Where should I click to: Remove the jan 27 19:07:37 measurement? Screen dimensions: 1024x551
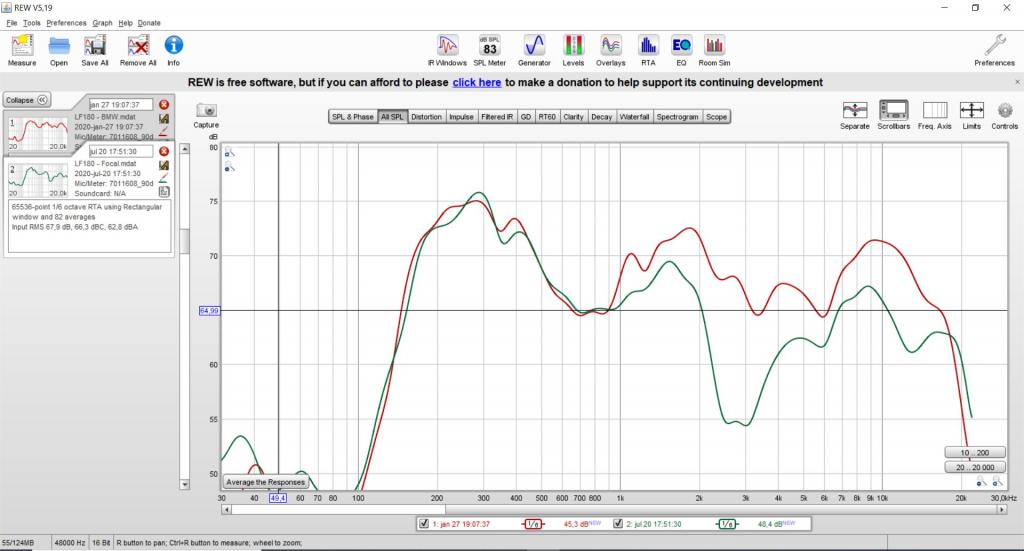point(164,104)
